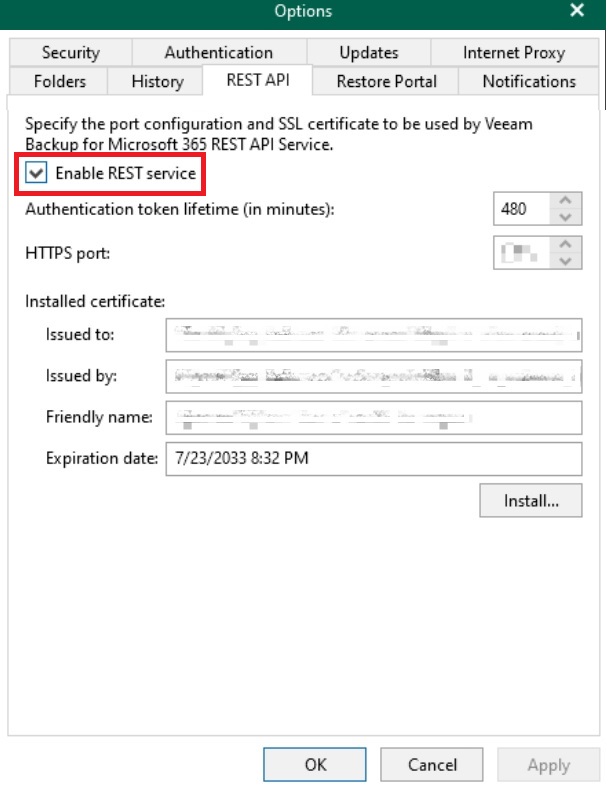Open the Restore Portal tab

386,81
